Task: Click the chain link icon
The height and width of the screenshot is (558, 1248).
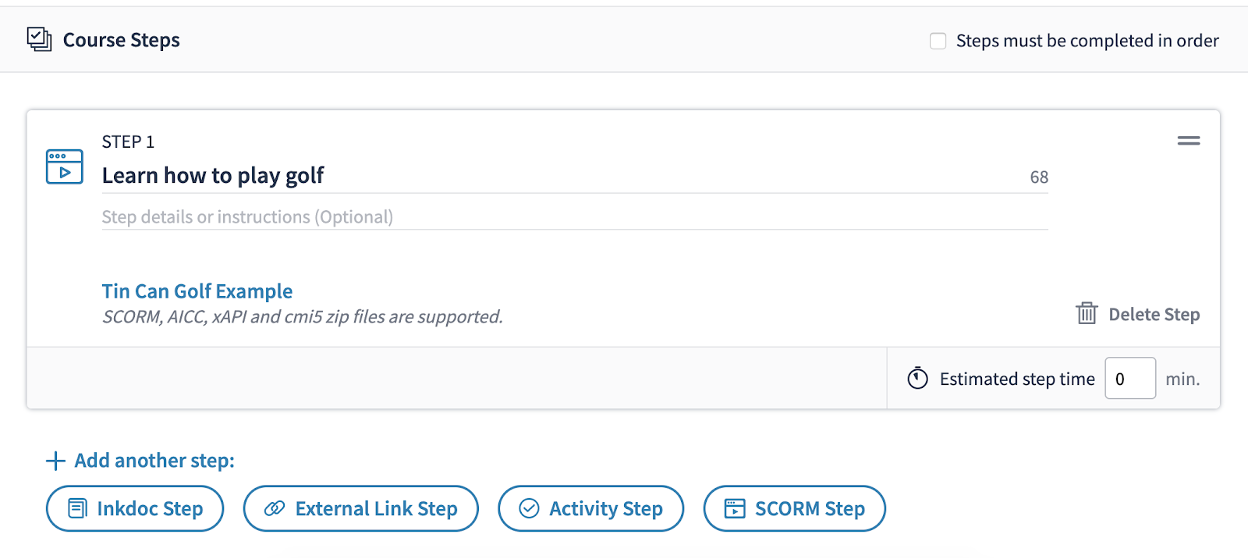Action: click(x=274, y=509)
